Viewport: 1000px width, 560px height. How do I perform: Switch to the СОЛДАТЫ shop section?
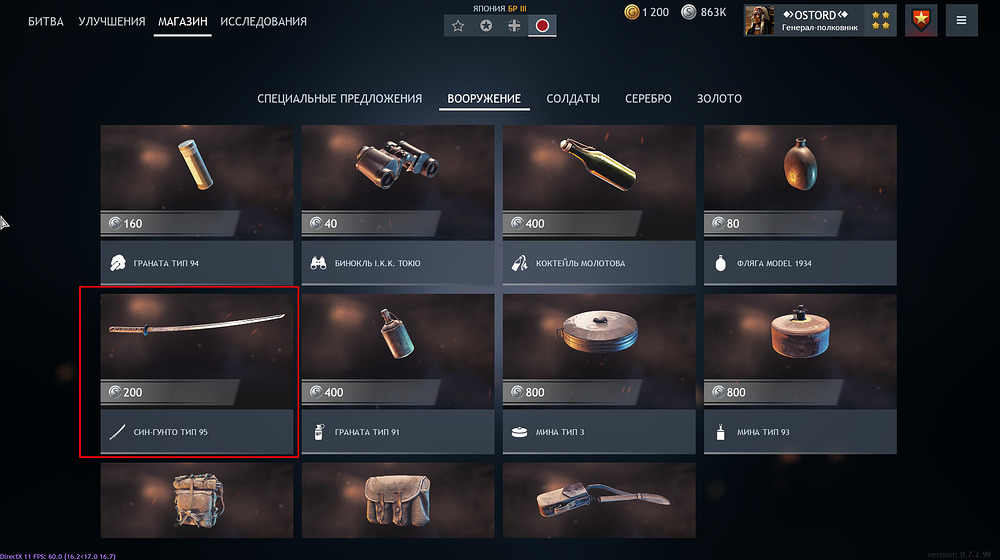pyautogui.click(x=573, y=99)
